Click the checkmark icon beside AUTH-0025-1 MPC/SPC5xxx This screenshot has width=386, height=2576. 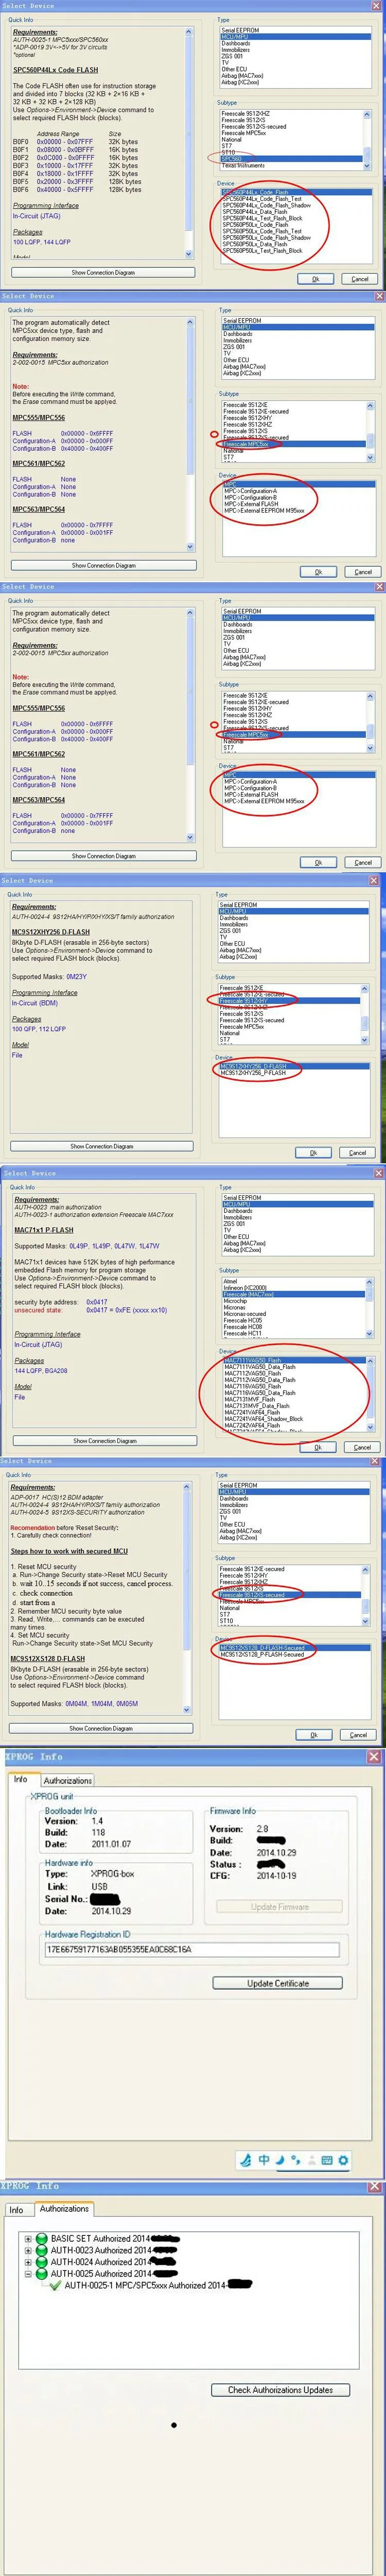click(x=56, y=2285)
